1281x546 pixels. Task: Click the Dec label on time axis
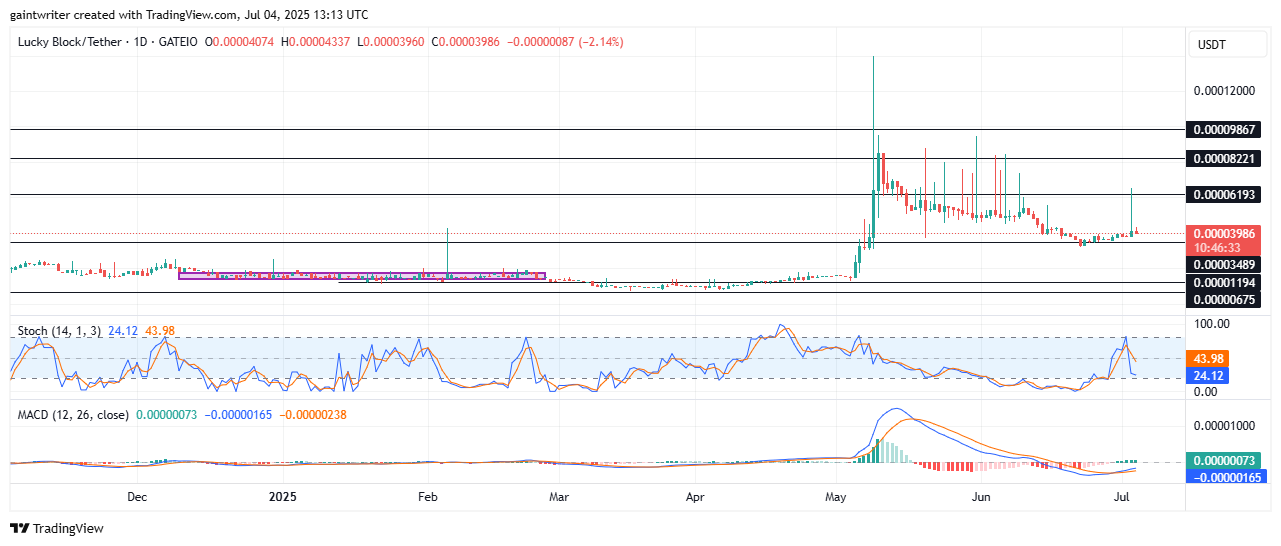[x=138, y=496]
